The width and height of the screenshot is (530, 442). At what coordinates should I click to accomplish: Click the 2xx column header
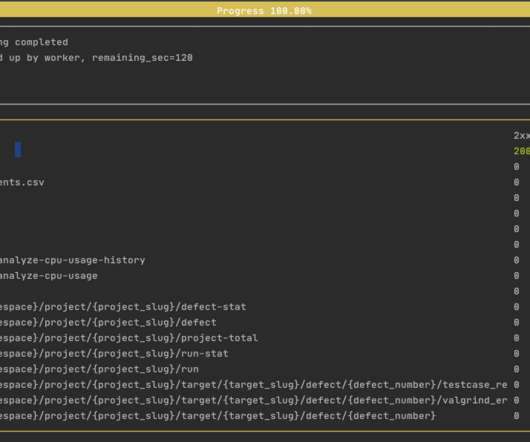pyautogui.click(x=521, y=136)
